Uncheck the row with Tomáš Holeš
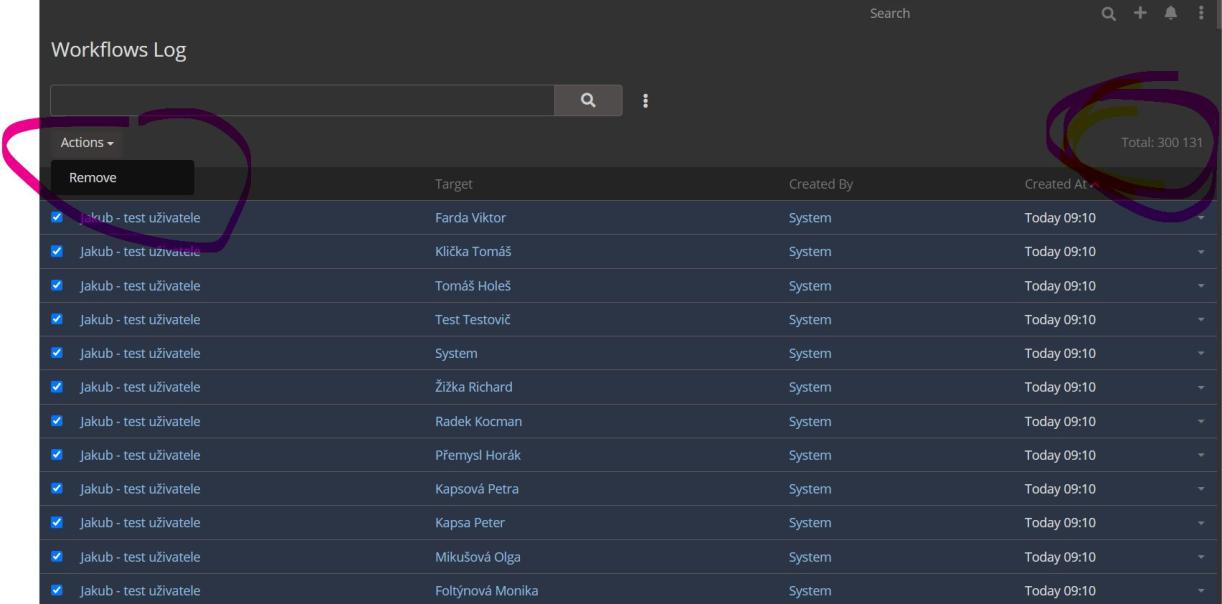1222x604 pixels. [57, 286]
